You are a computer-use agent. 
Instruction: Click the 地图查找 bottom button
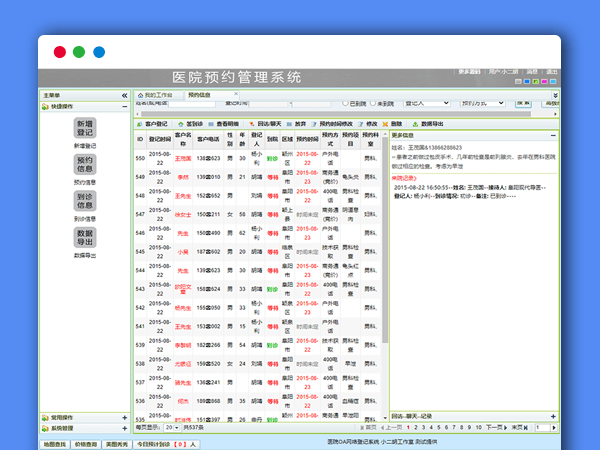pyautogui.click(x=56, y=442)
